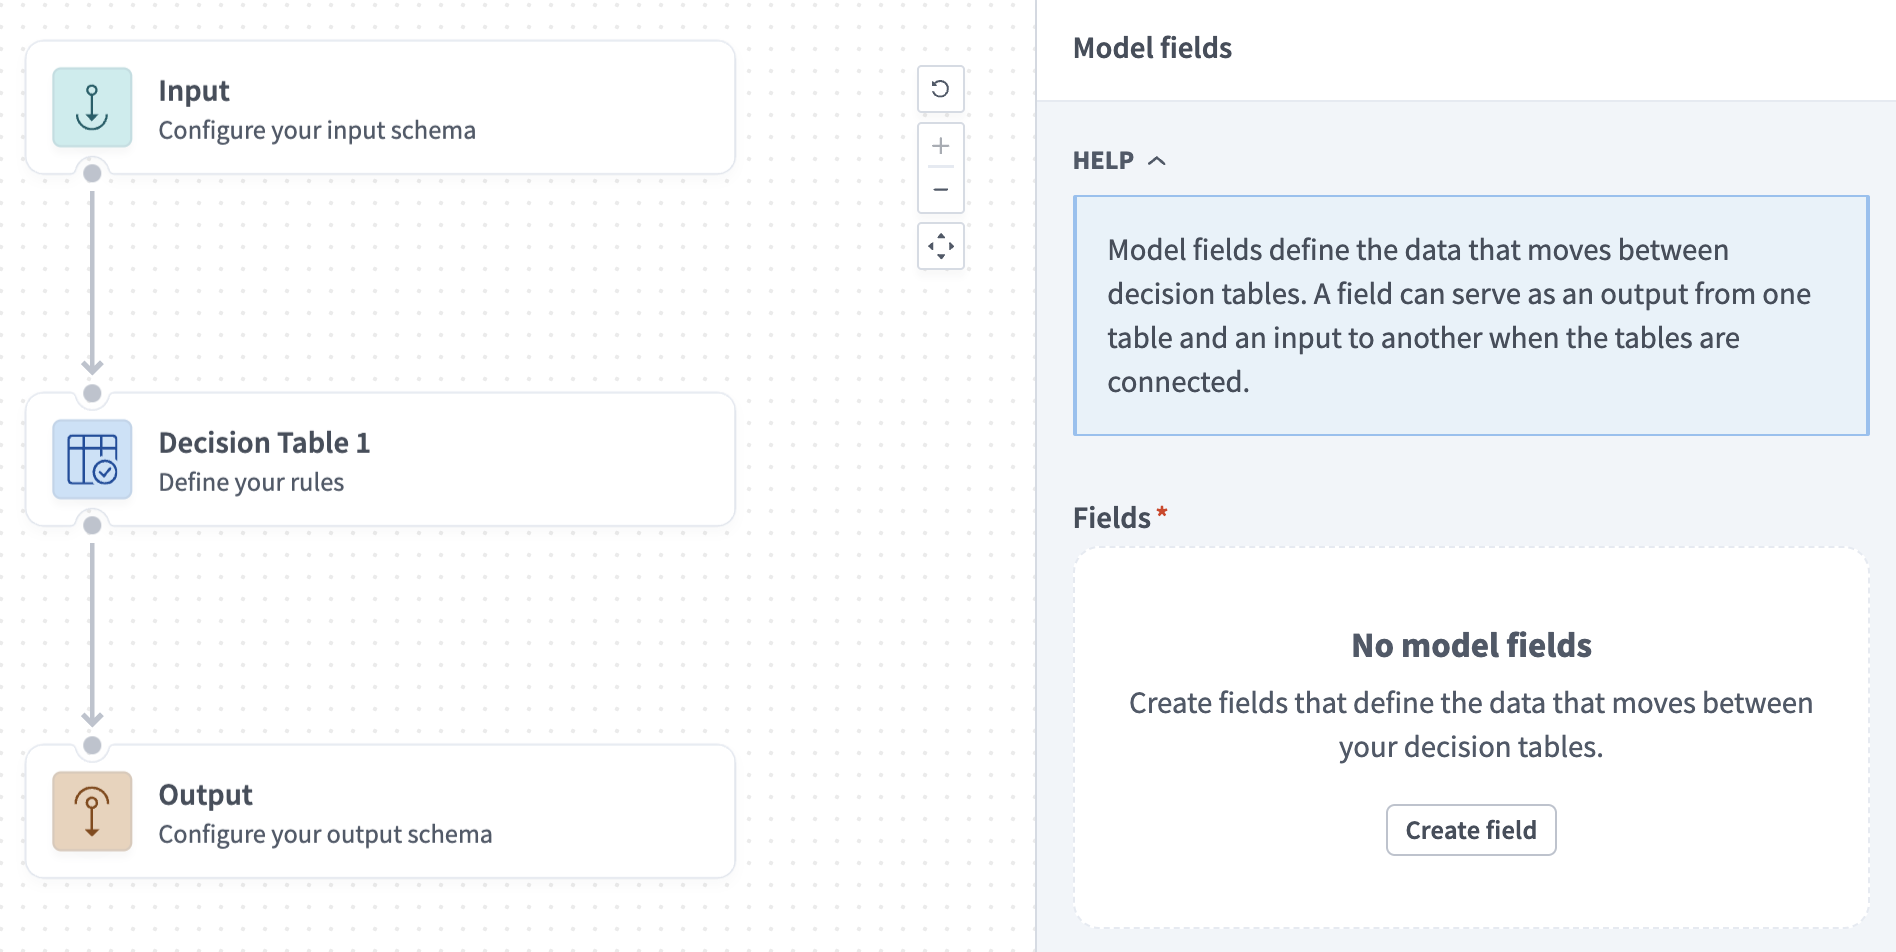Fit the diagram to the screen
Screen dimensions: 1896x952
tap(940, 246)
